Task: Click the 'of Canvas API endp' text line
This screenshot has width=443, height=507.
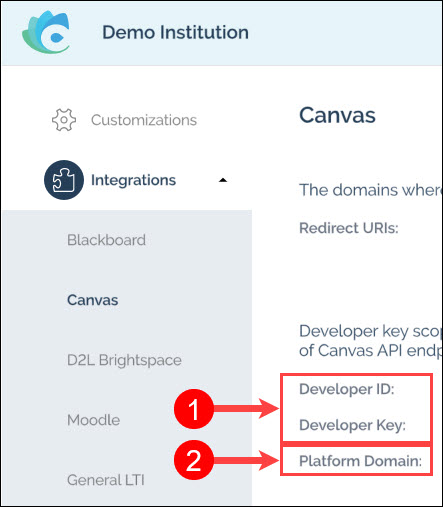Action: tap(371, 351)
